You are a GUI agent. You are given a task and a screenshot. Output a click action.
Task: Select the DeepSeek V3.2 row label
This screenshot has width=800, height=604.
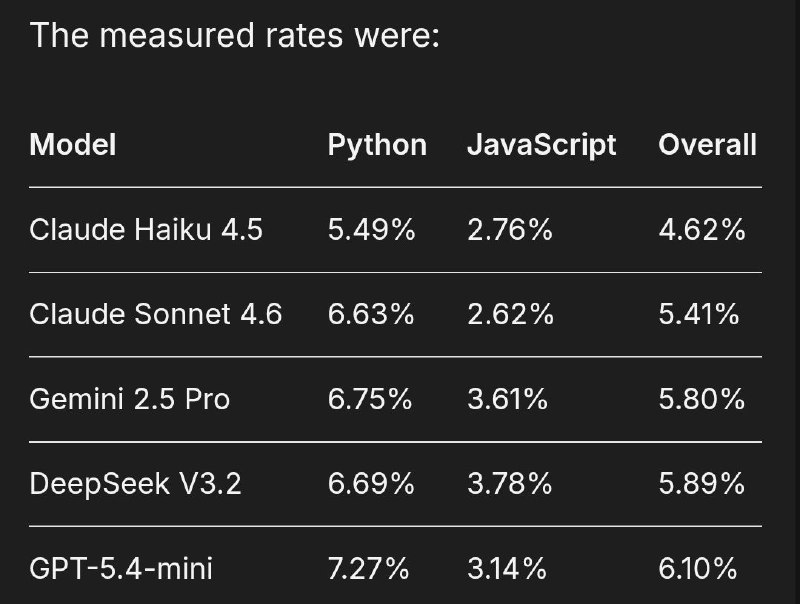(x=135, y=484)
